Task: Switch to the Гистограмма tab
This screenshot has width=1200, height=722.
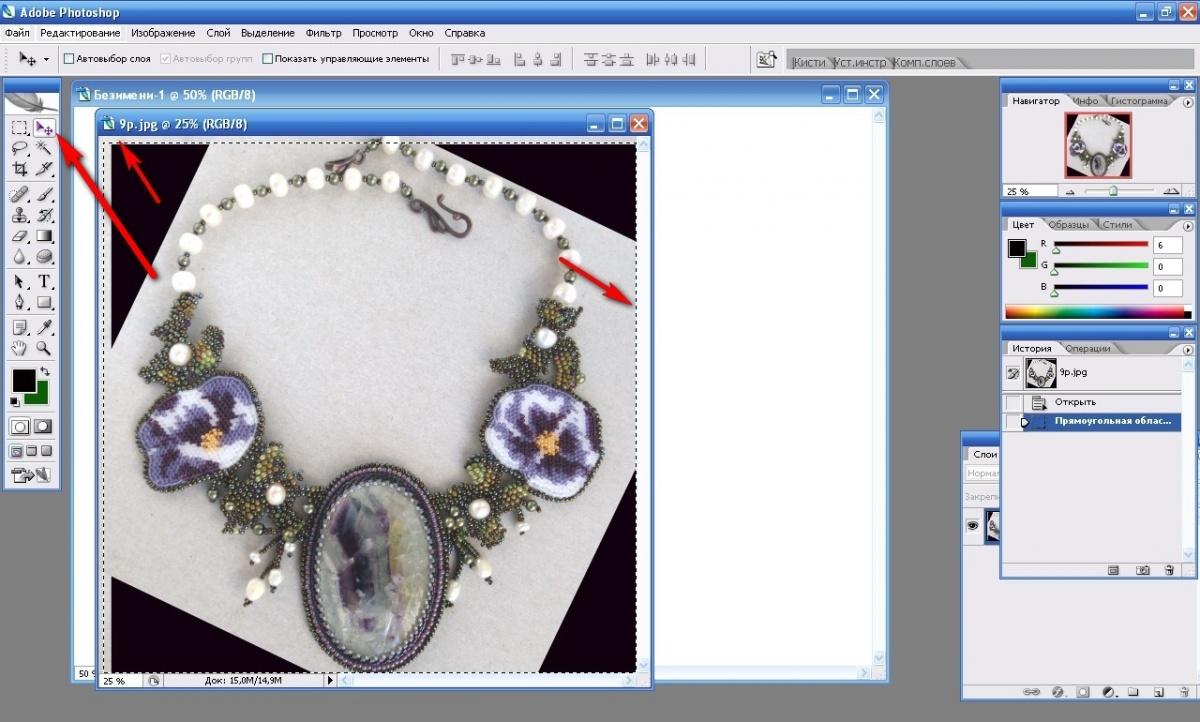Action: pos(1139,101)
